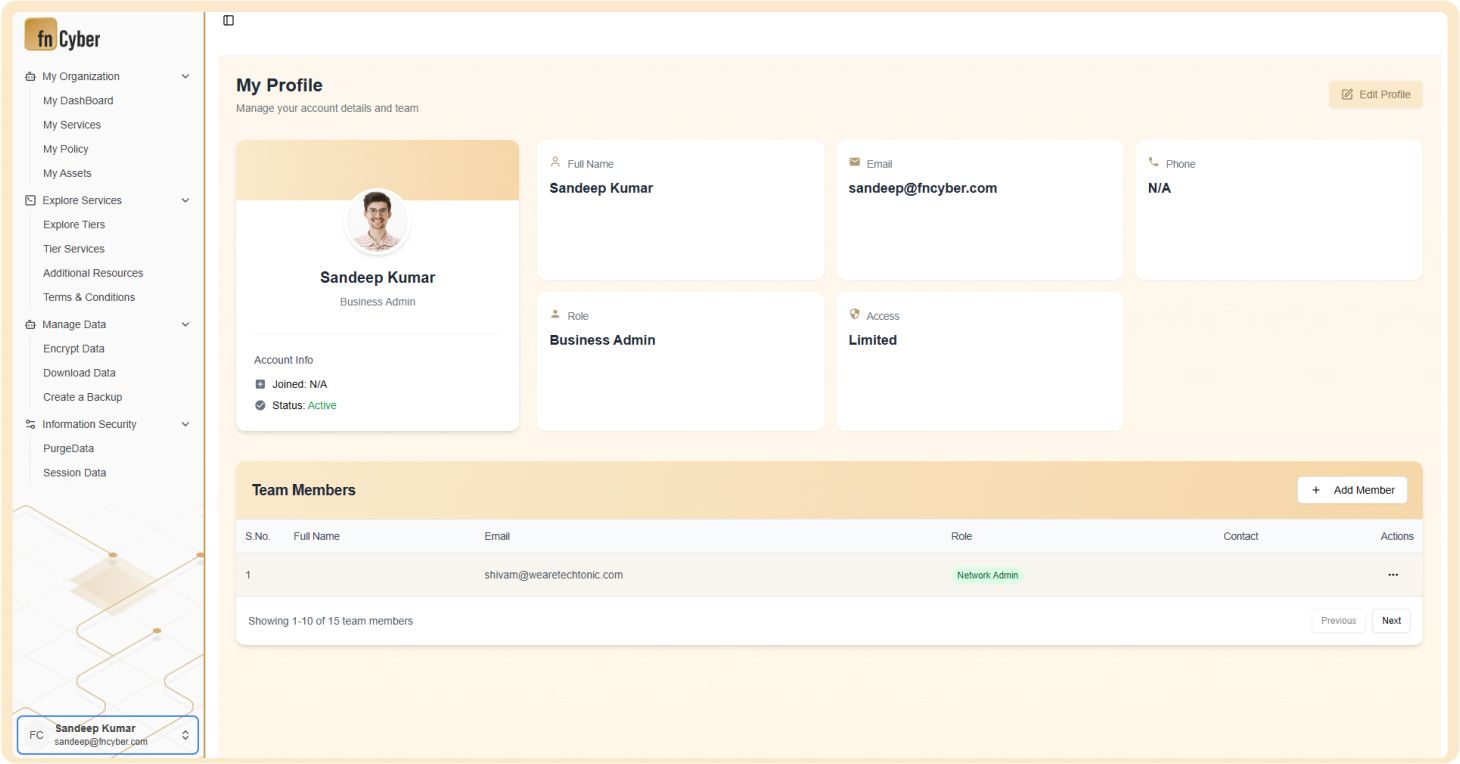Select Create a Backup
The image size is (1460, 764).
point(83,397)
